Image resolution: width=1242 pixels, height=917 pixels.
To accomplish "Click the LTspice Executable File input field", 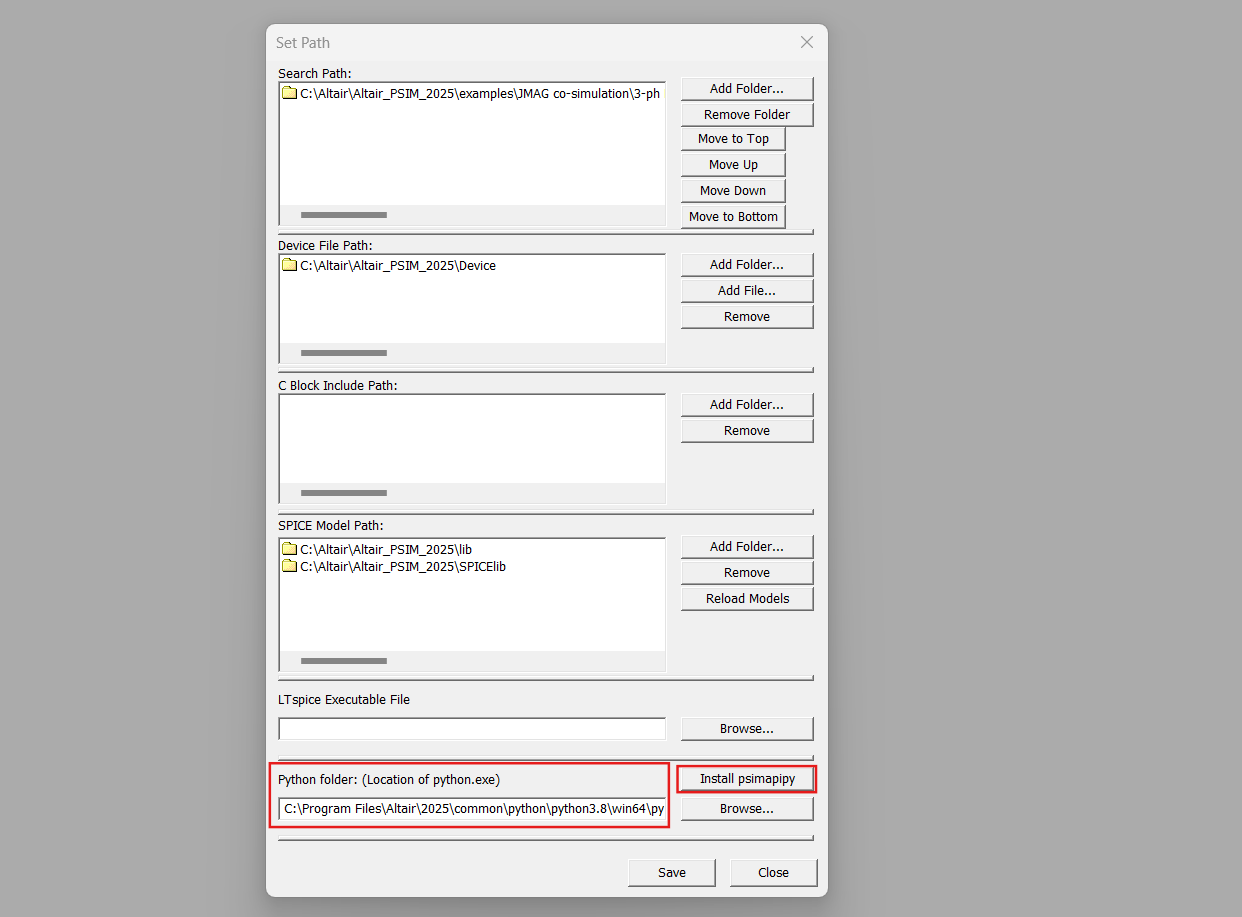I will pyautogui.click(x=472, y=729).
